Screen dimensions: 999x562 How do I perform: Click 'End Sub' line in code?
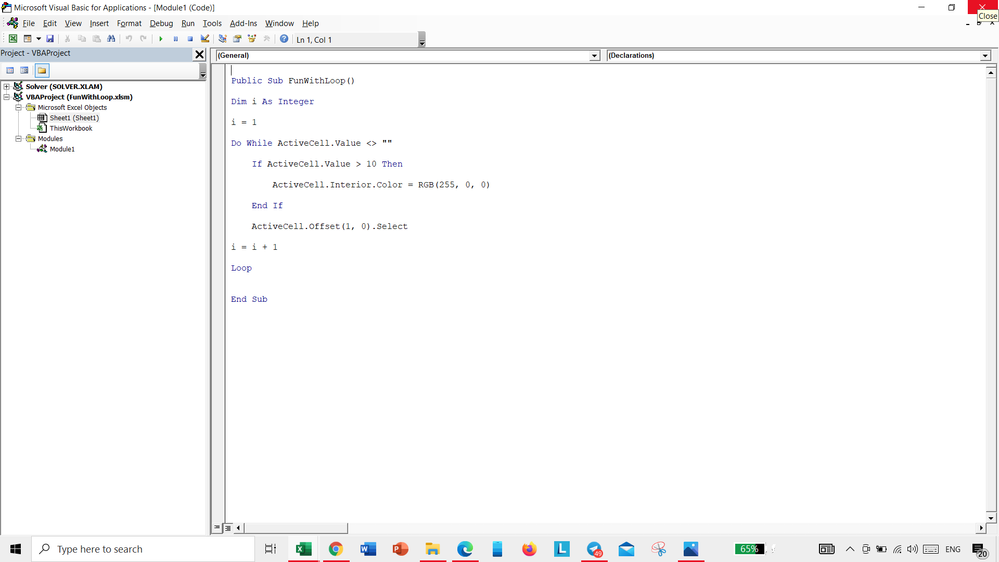point(249,299)
